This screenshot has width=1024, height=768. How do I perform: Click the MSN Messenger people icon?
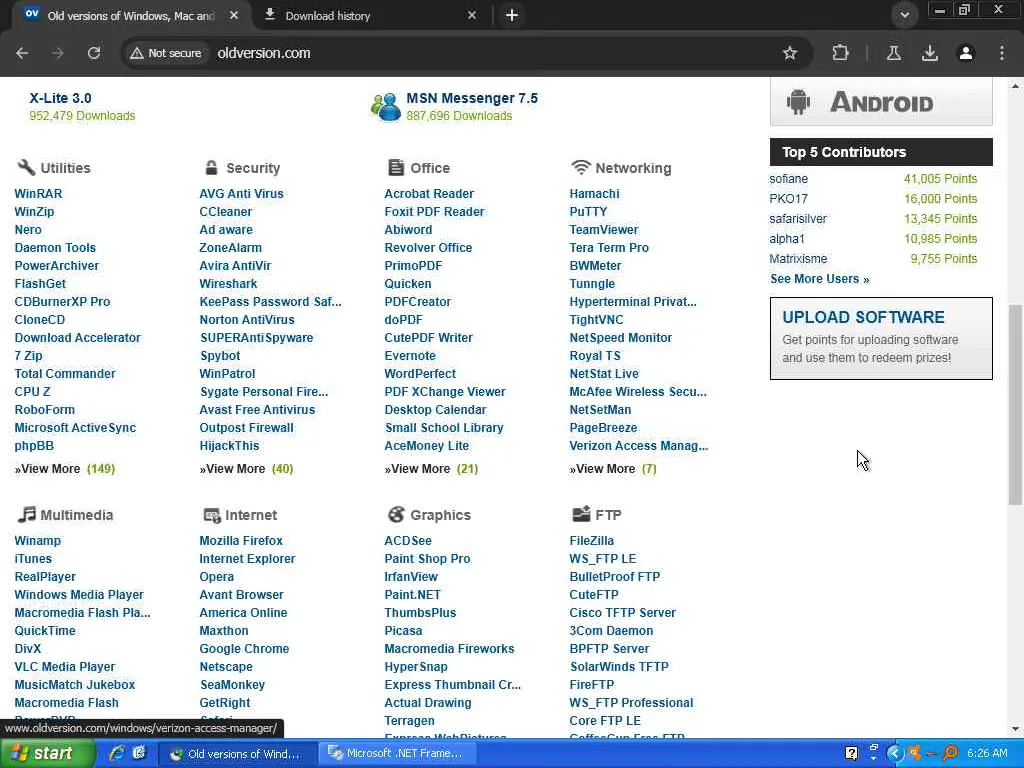386,106
